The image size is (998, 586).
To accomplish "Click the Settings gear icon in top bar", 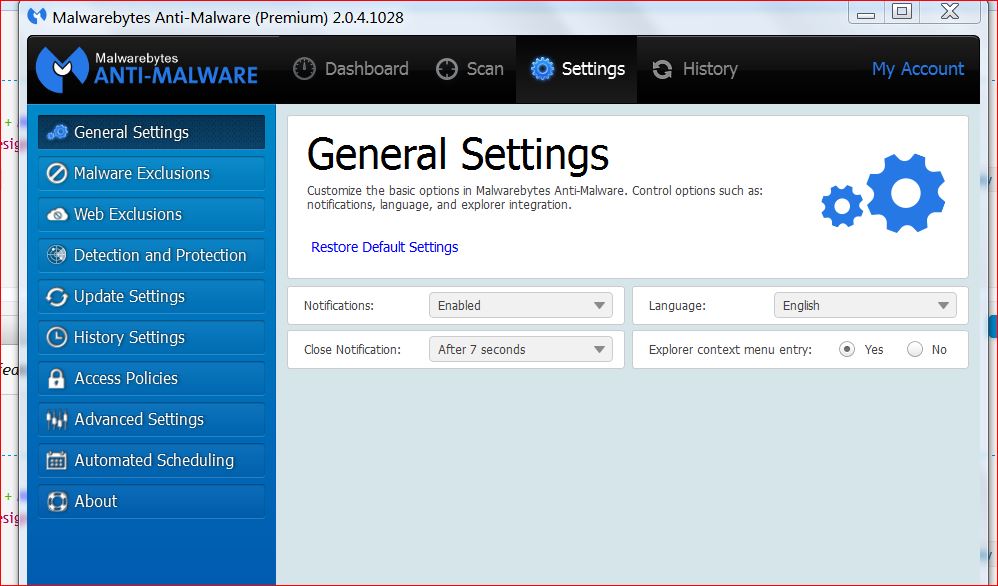I will coord(542,69).
